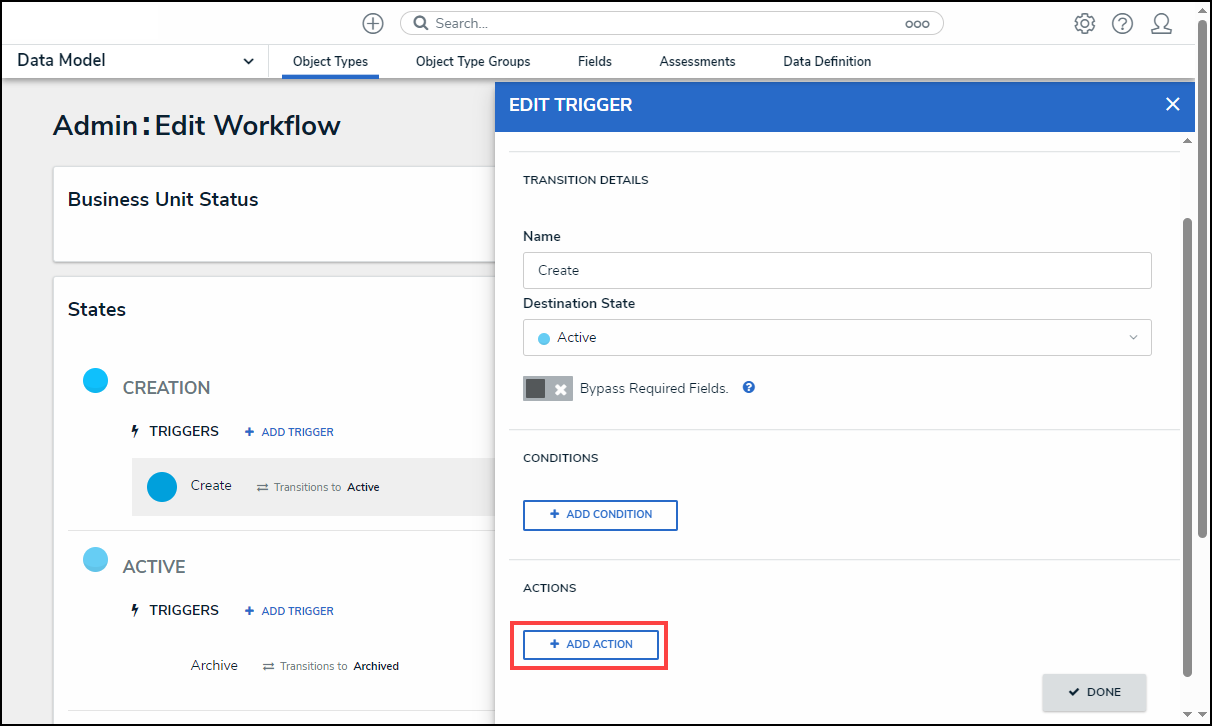
Task: Click the transition Name input field
Action: (837, 270)
